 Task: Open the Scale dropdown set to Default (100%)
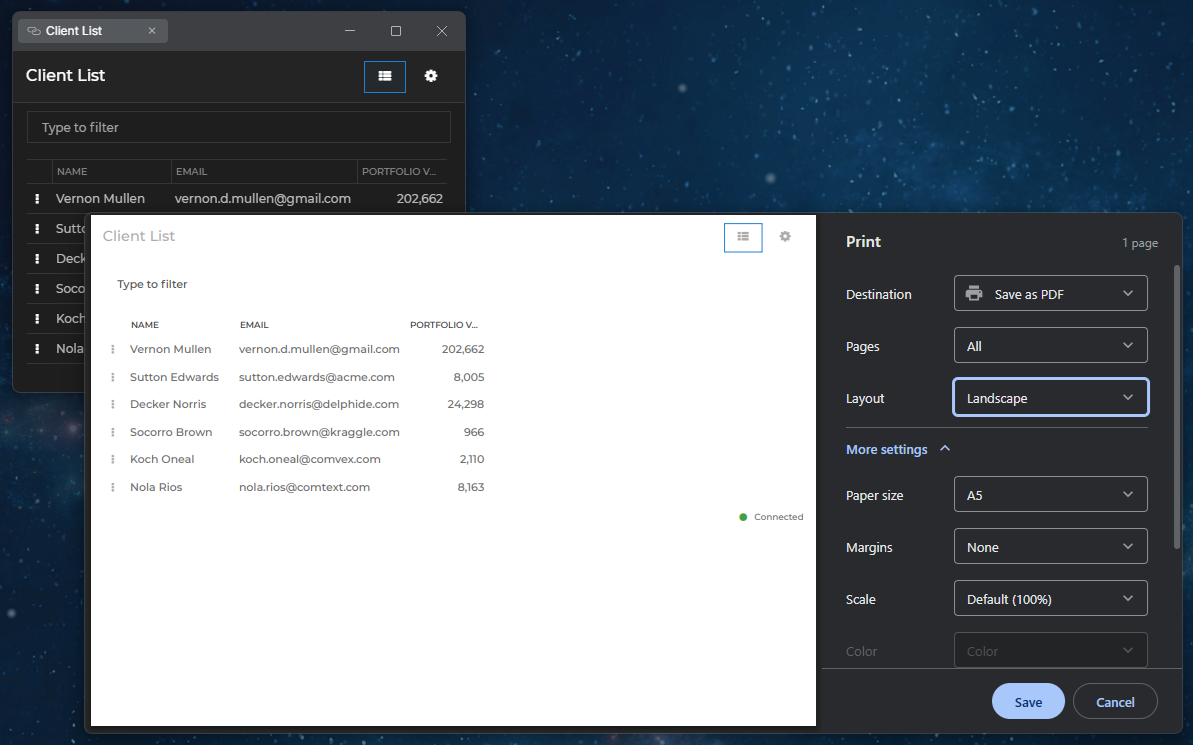tap(1051, 598)
